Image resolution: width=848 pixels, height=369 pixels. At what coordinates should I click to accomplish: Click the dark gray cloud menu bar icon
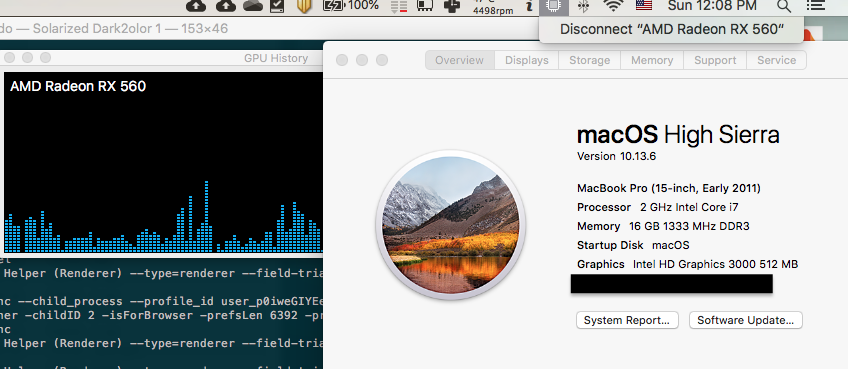[x=253, y=5]
